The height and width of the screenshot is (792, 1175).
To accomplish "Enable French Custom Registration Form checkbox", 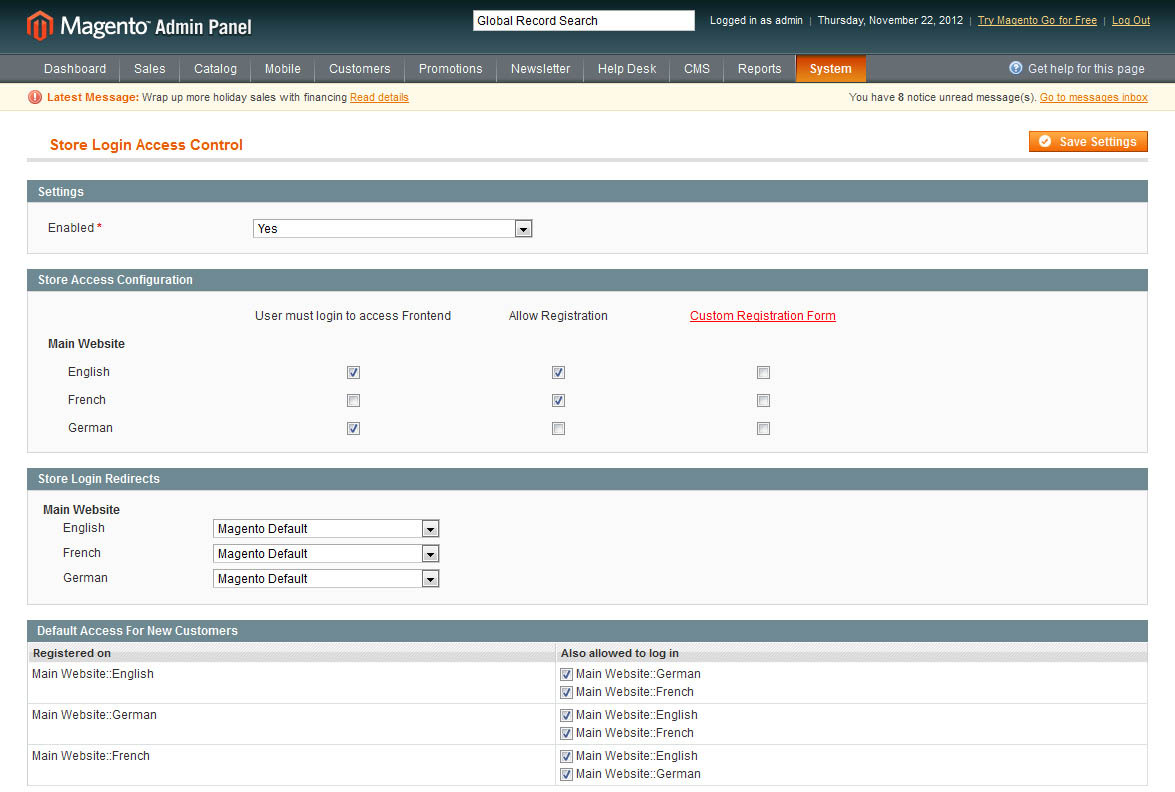I will [x=764, y=401].
